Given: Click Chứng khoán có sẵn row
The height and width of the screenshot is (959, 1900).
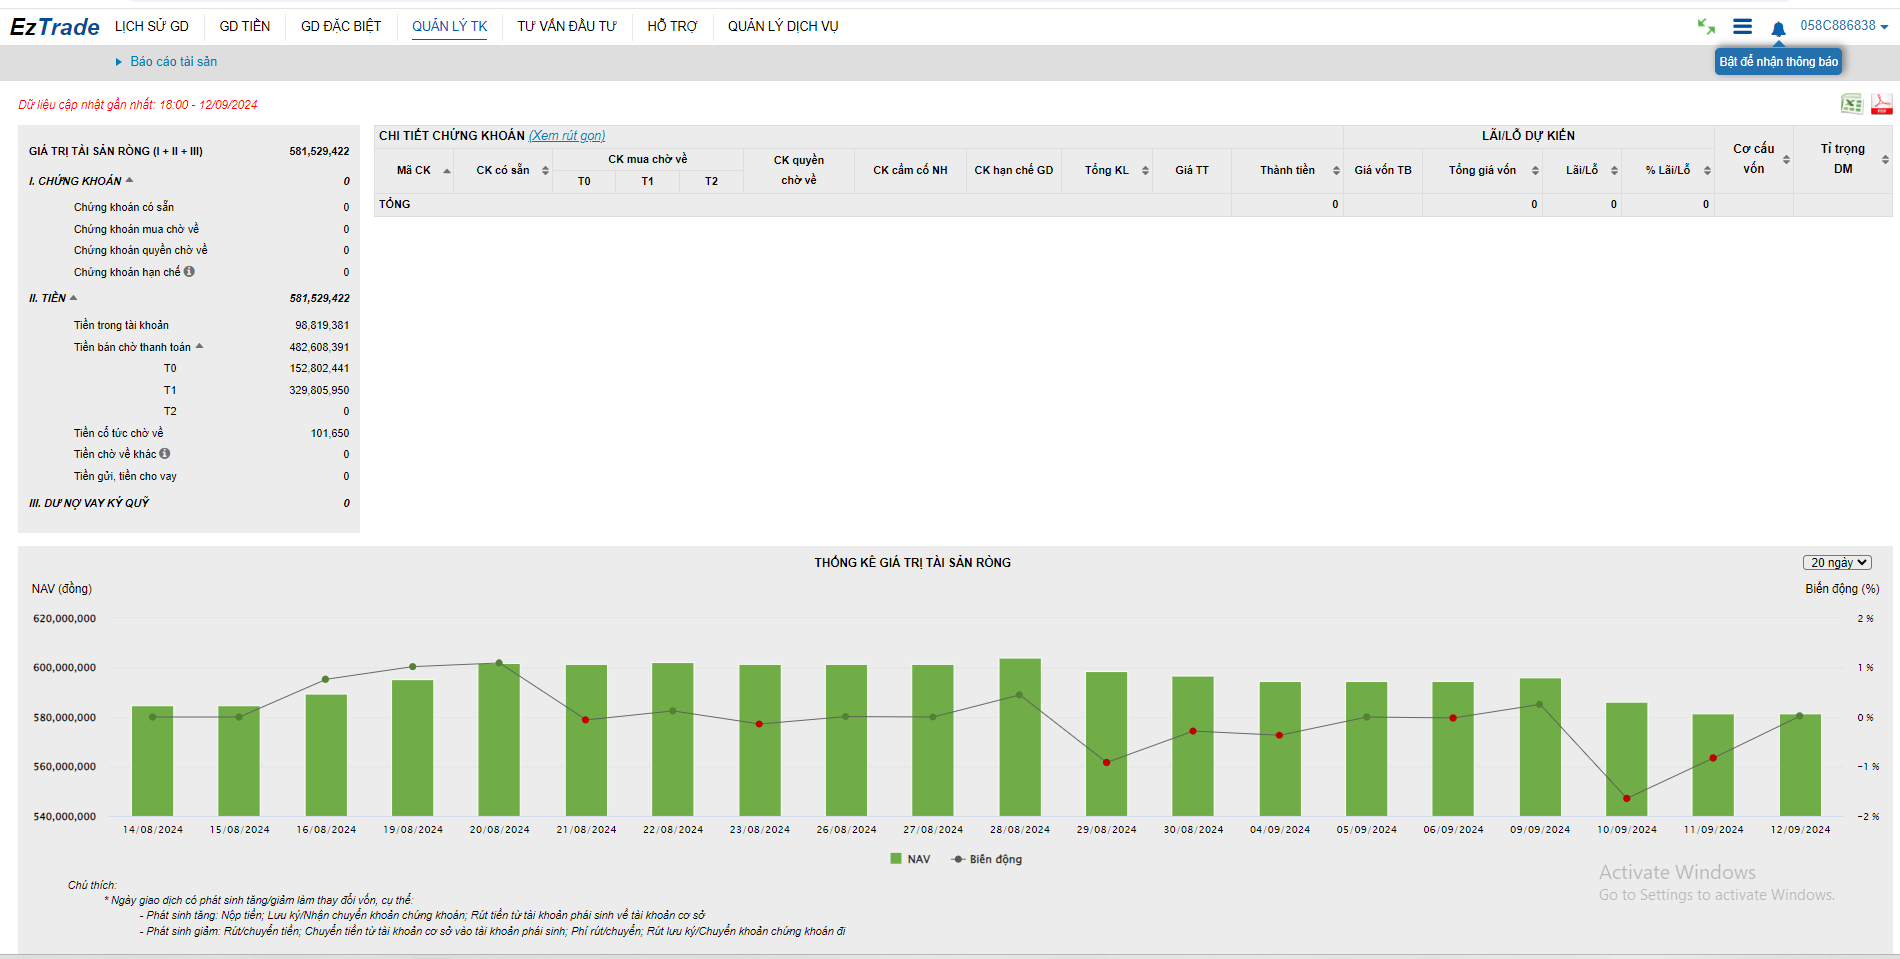Looking at the screenshot, I should 190,207.
